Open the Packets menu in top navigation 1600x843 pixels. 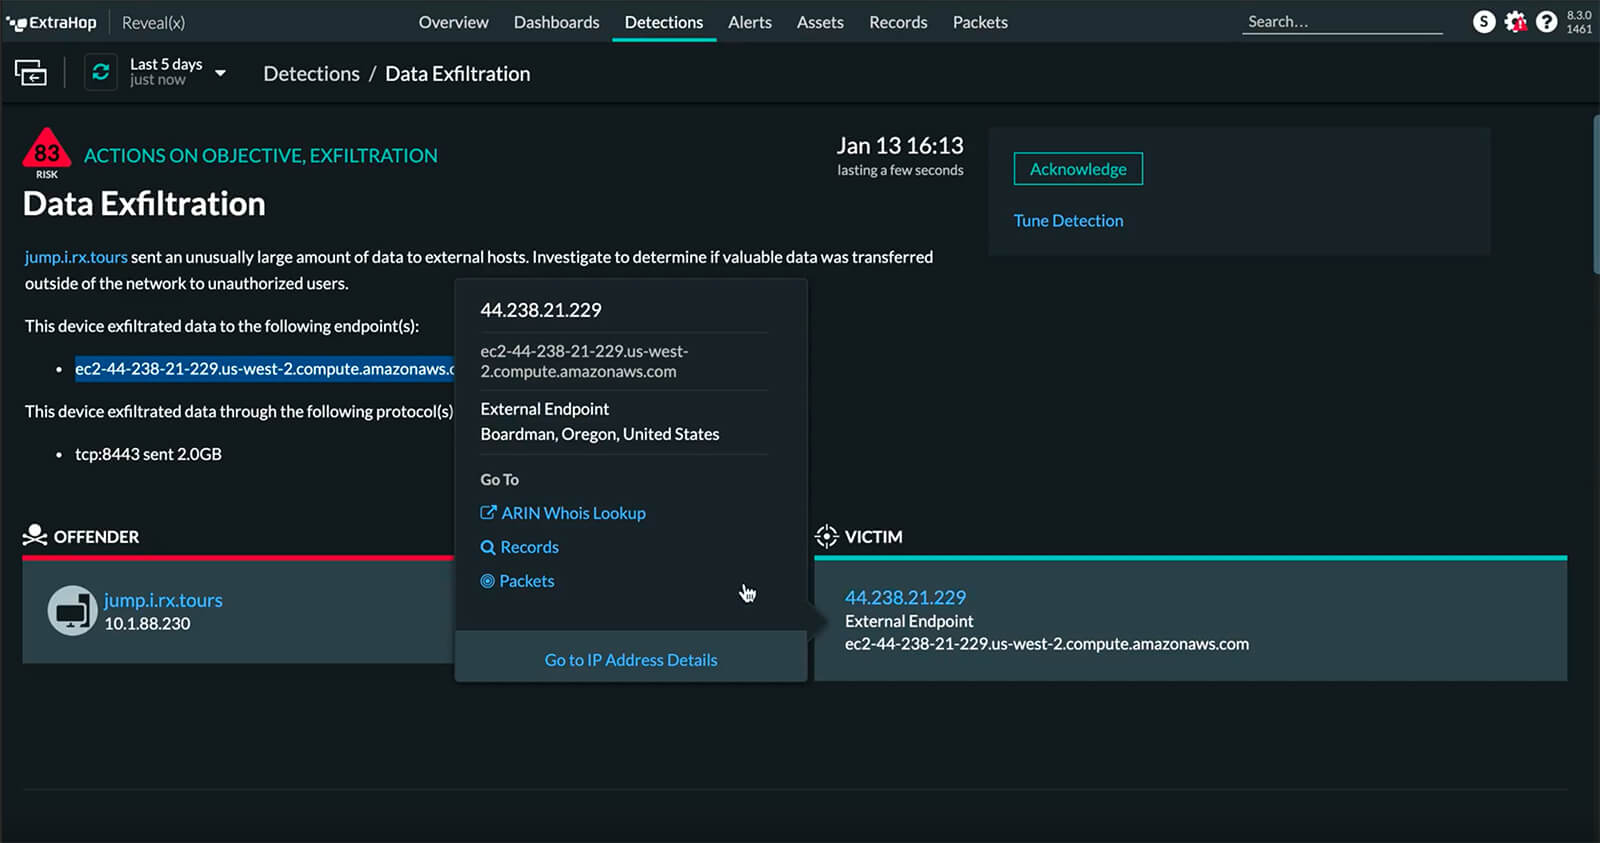coord(980,22)
